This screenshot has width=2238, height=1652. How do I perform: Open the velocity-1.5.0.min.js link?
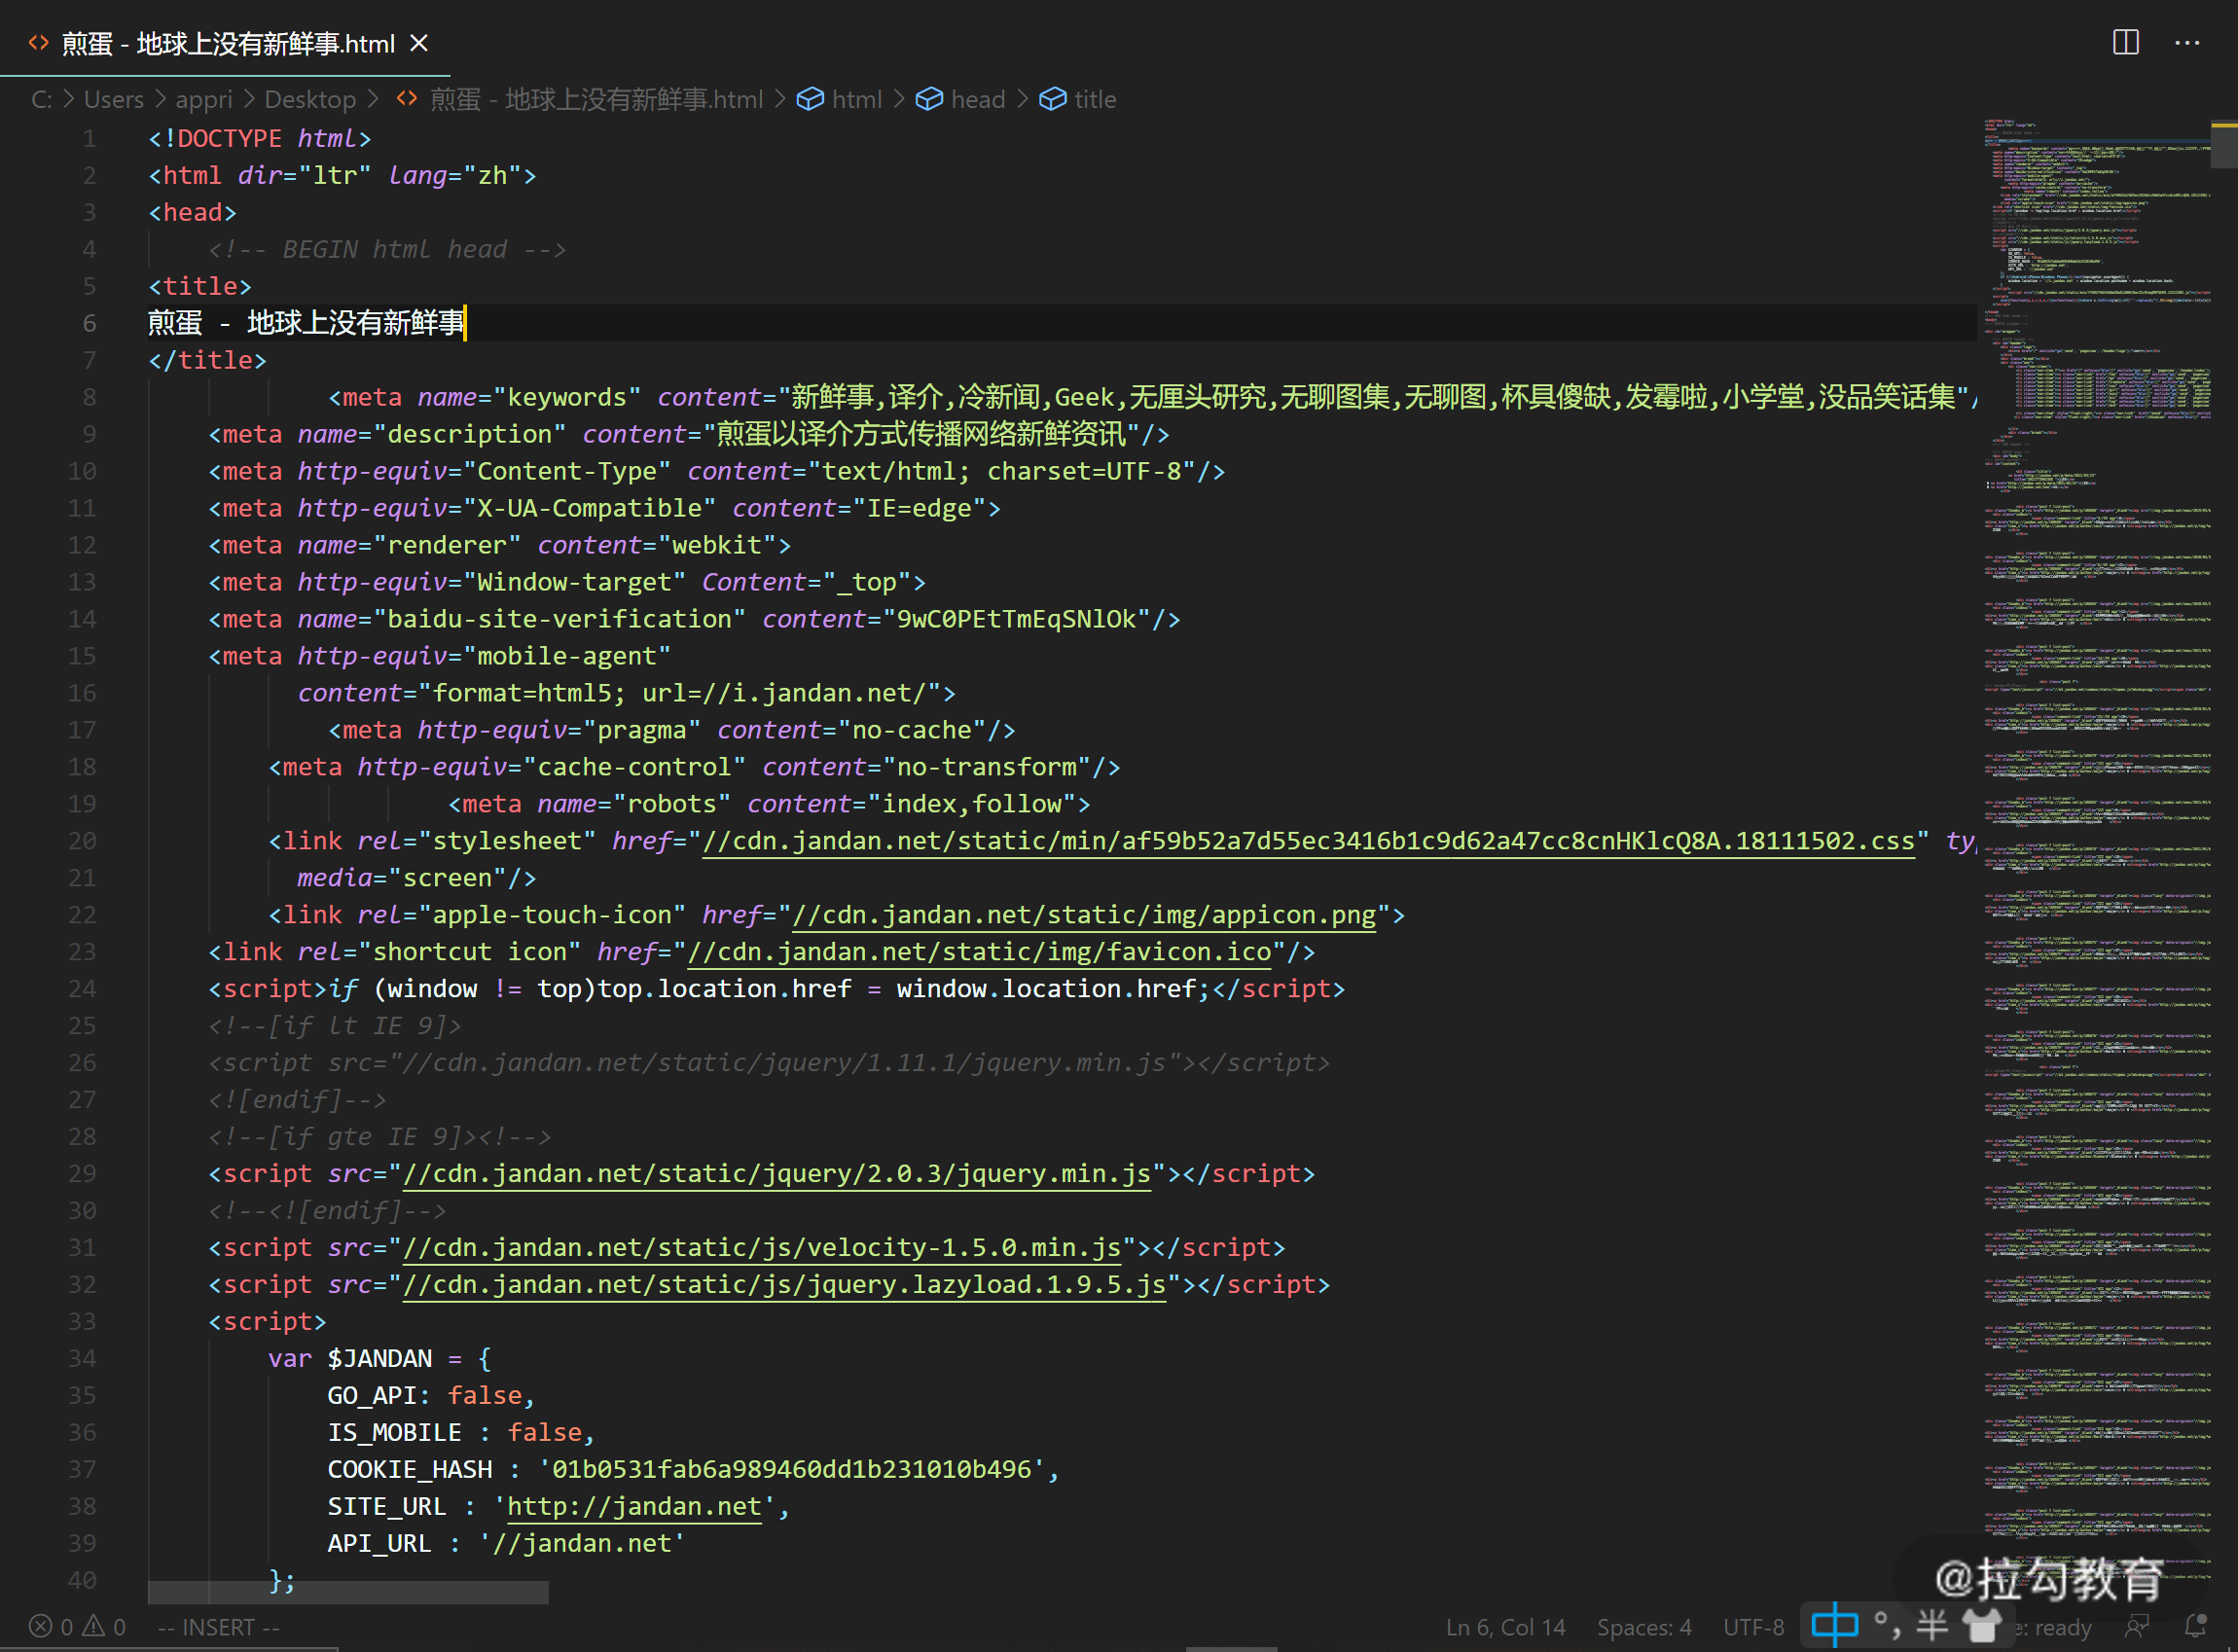pyautogui.click(x=761, y=1247)
